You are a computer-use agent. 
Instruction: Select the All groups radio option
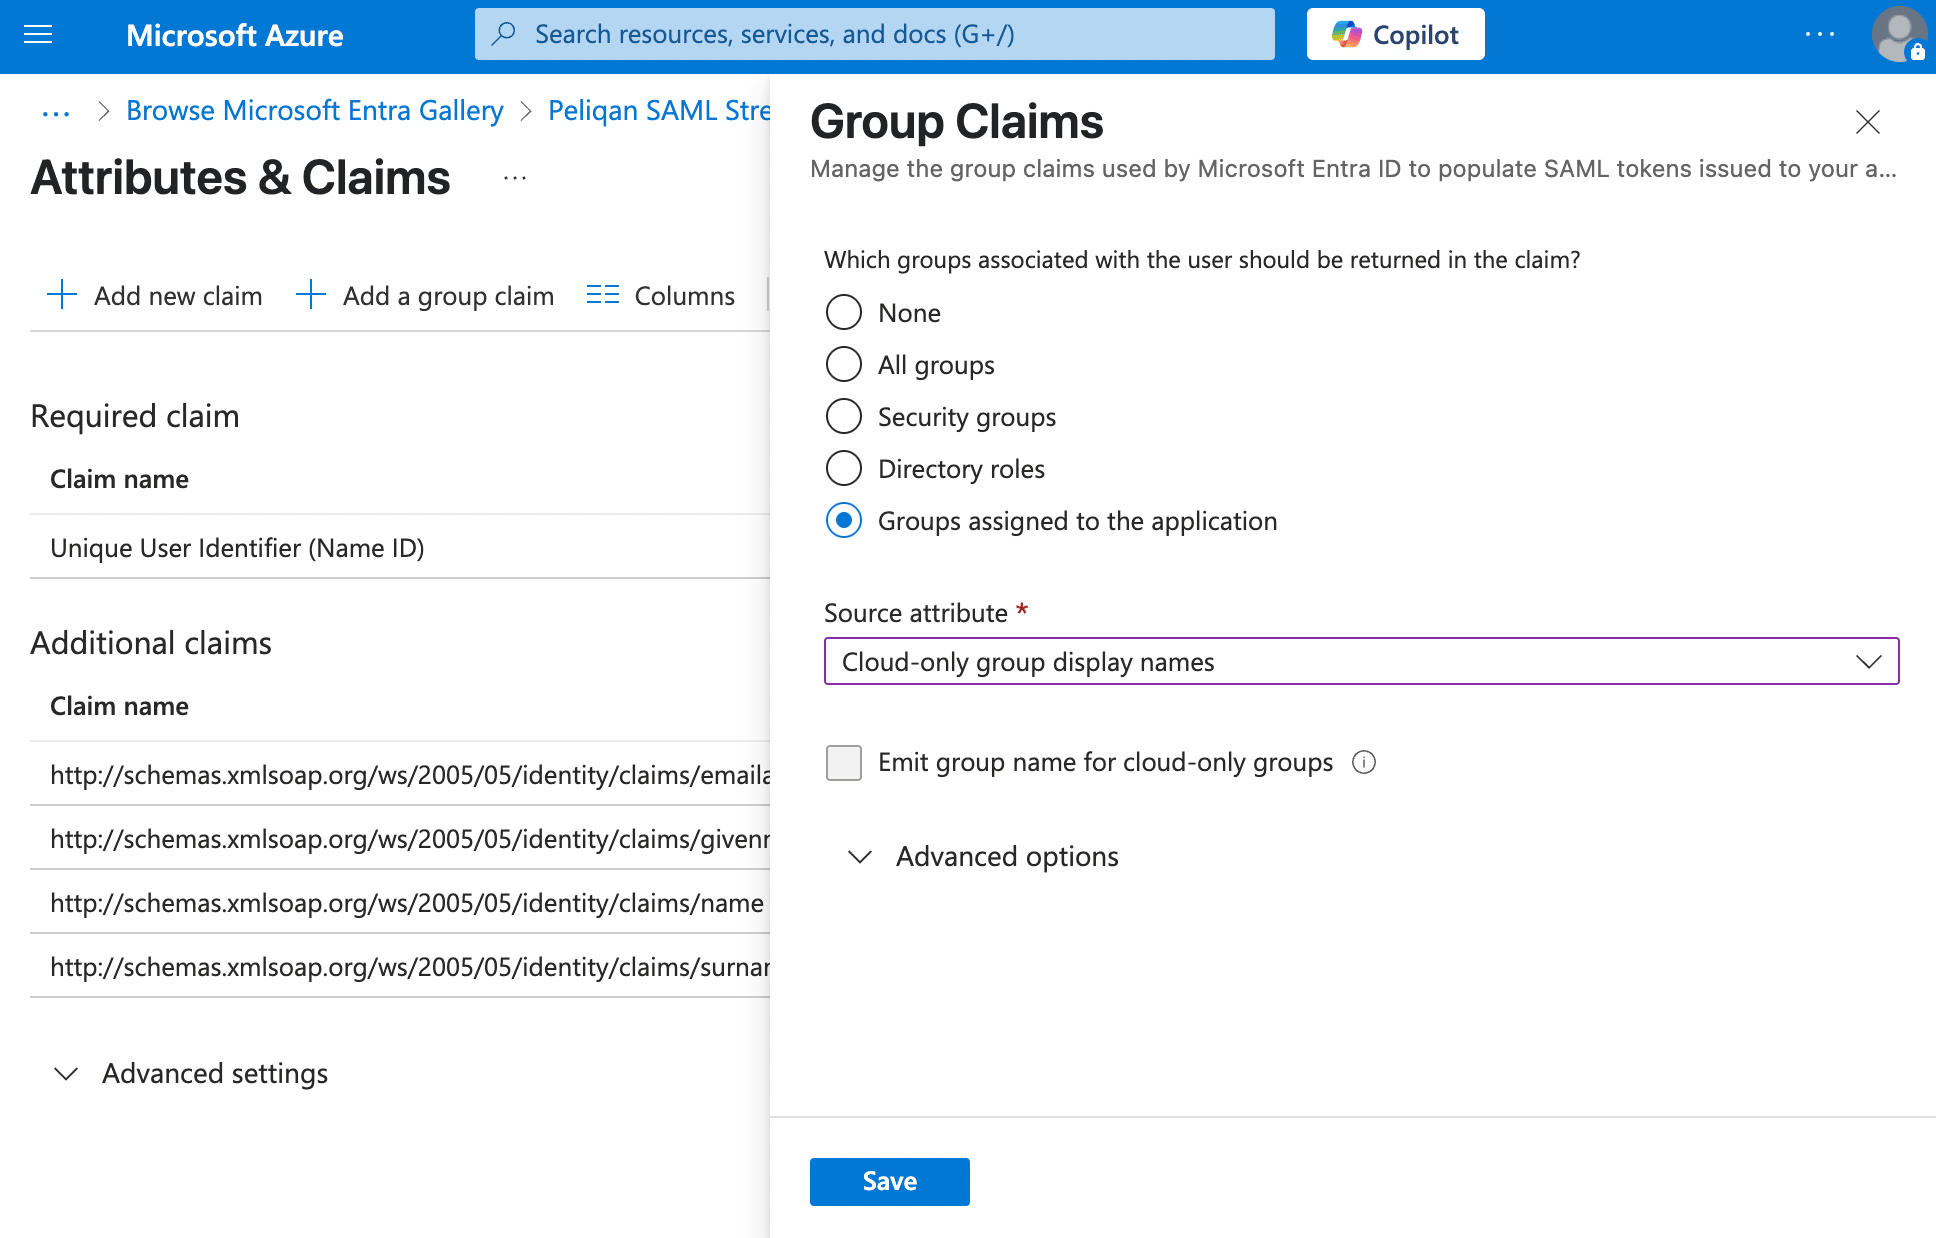point(844,364)
